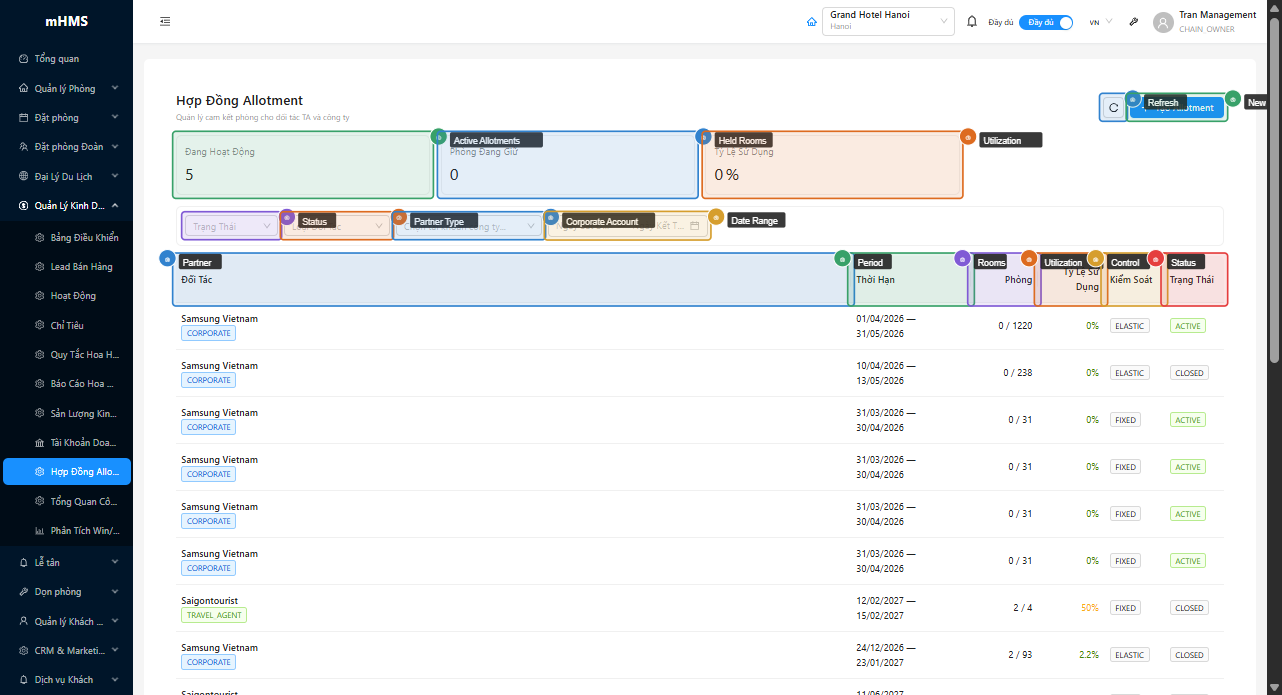1282x695 pixels.
Task: Click the Saigontourist TRAVEL_AGENT row
Action: pos(500,608)
